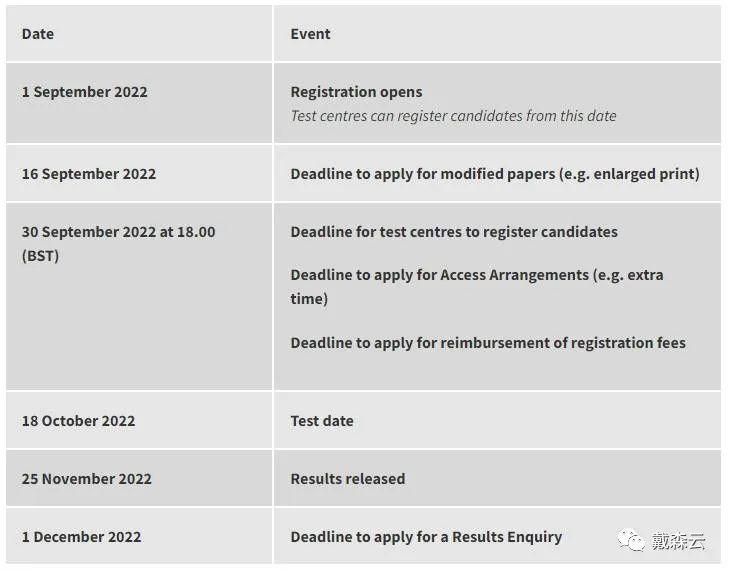Select the Event column header
729x573 pixels.
pos(310,34)
